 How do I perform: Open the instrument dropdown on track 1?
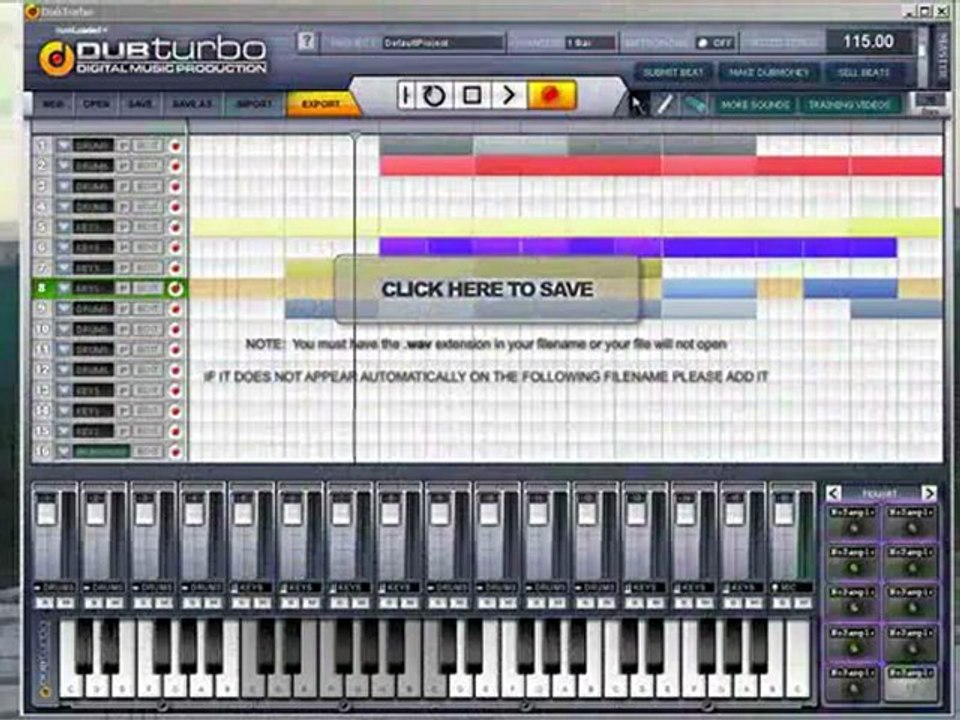point(63,146)
